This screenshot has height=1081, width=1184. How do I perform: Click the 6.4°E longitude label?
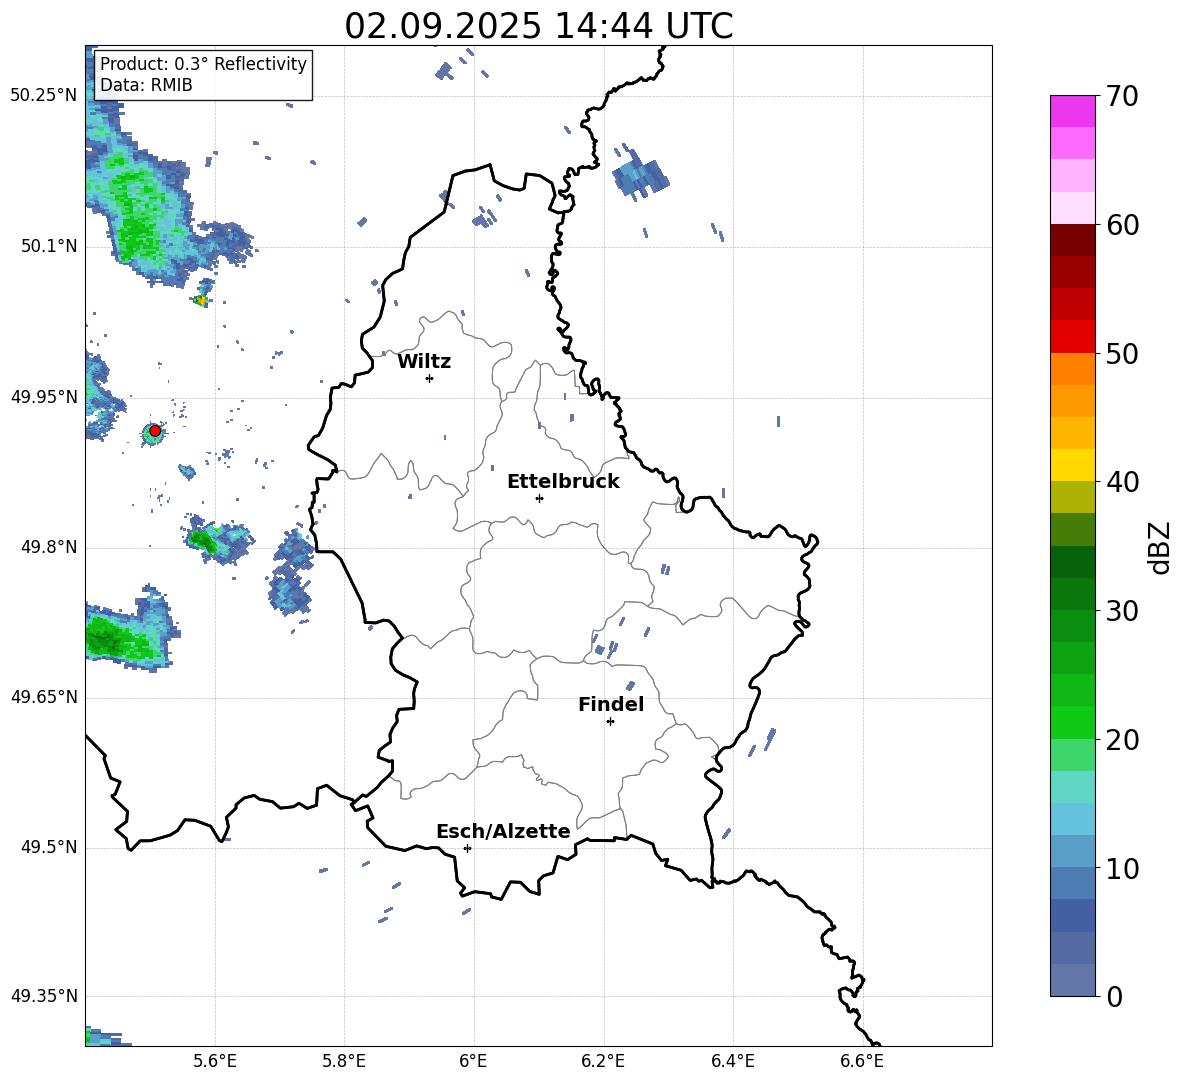[732, 1061]
